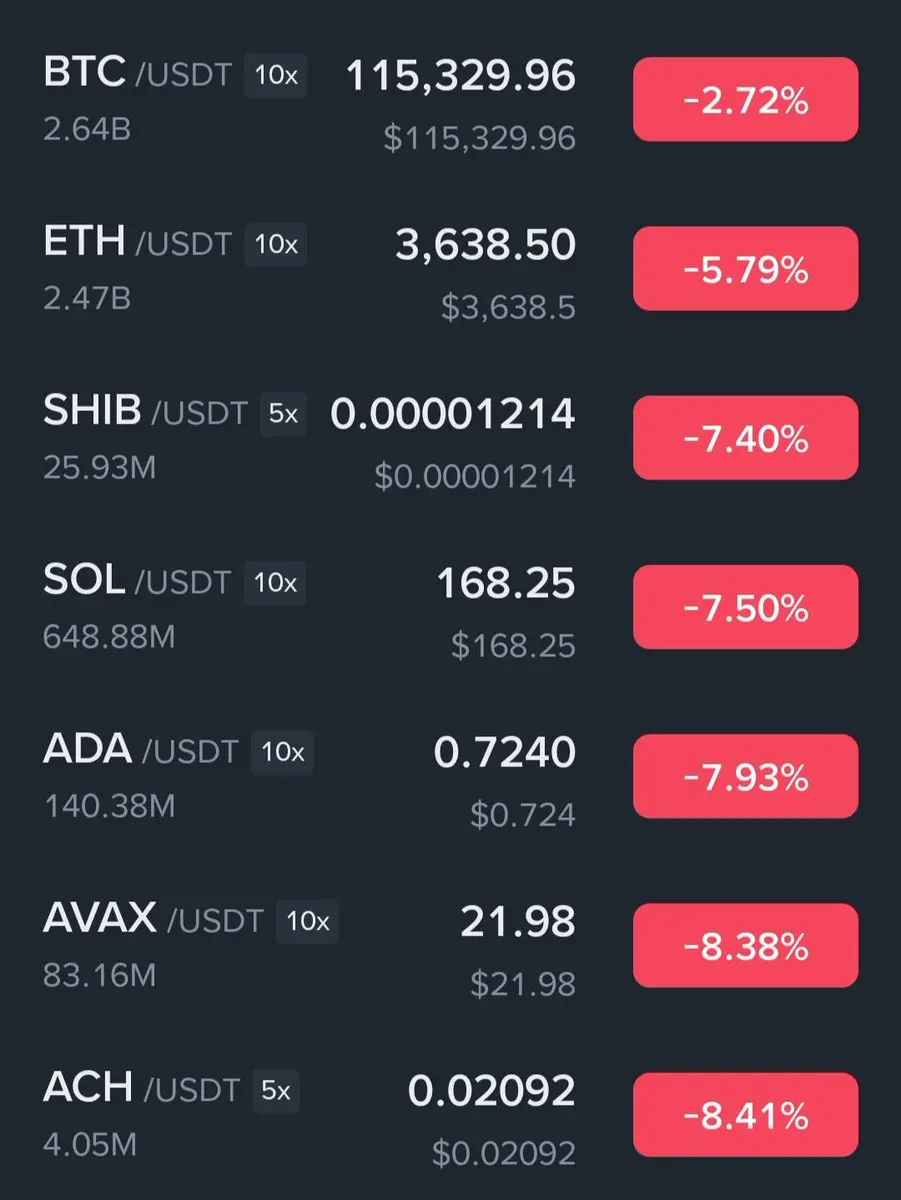
Task: Select the 10x leverage tag next to BTC
Action: [x=276, y=77]
